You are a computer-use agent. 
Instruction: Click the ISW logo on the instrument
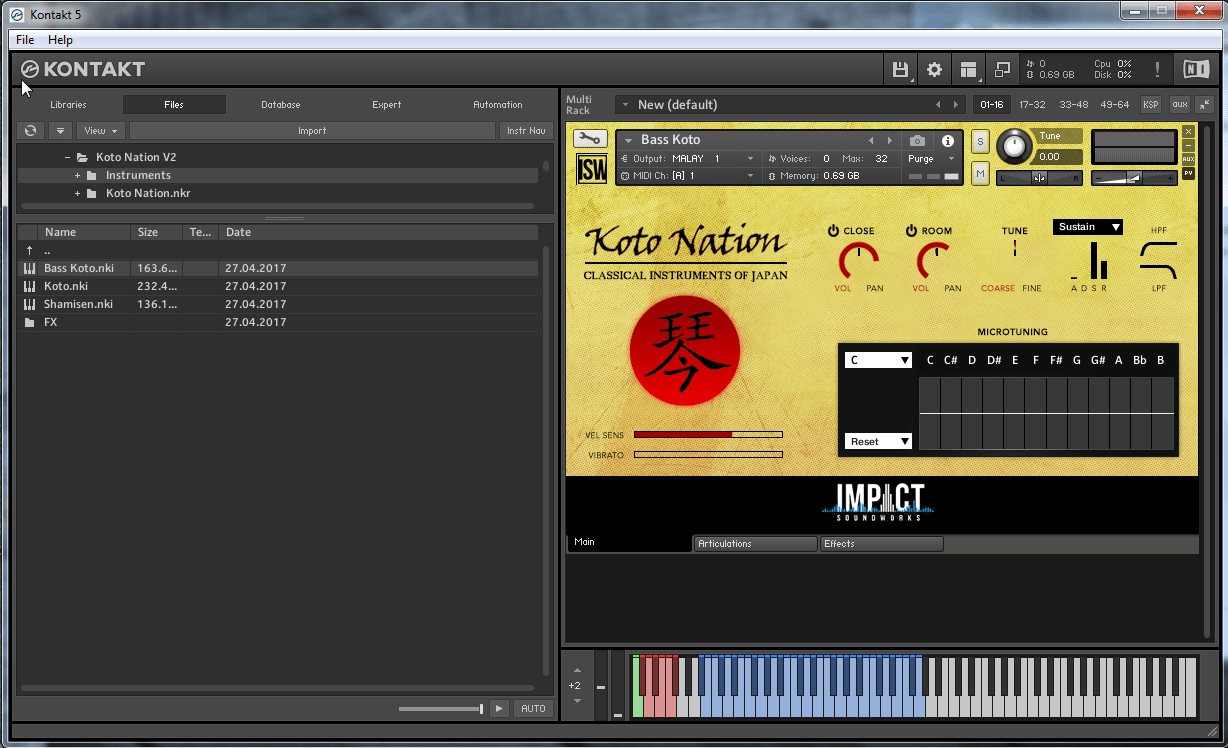pyautogui.click(x=592, y=169)
